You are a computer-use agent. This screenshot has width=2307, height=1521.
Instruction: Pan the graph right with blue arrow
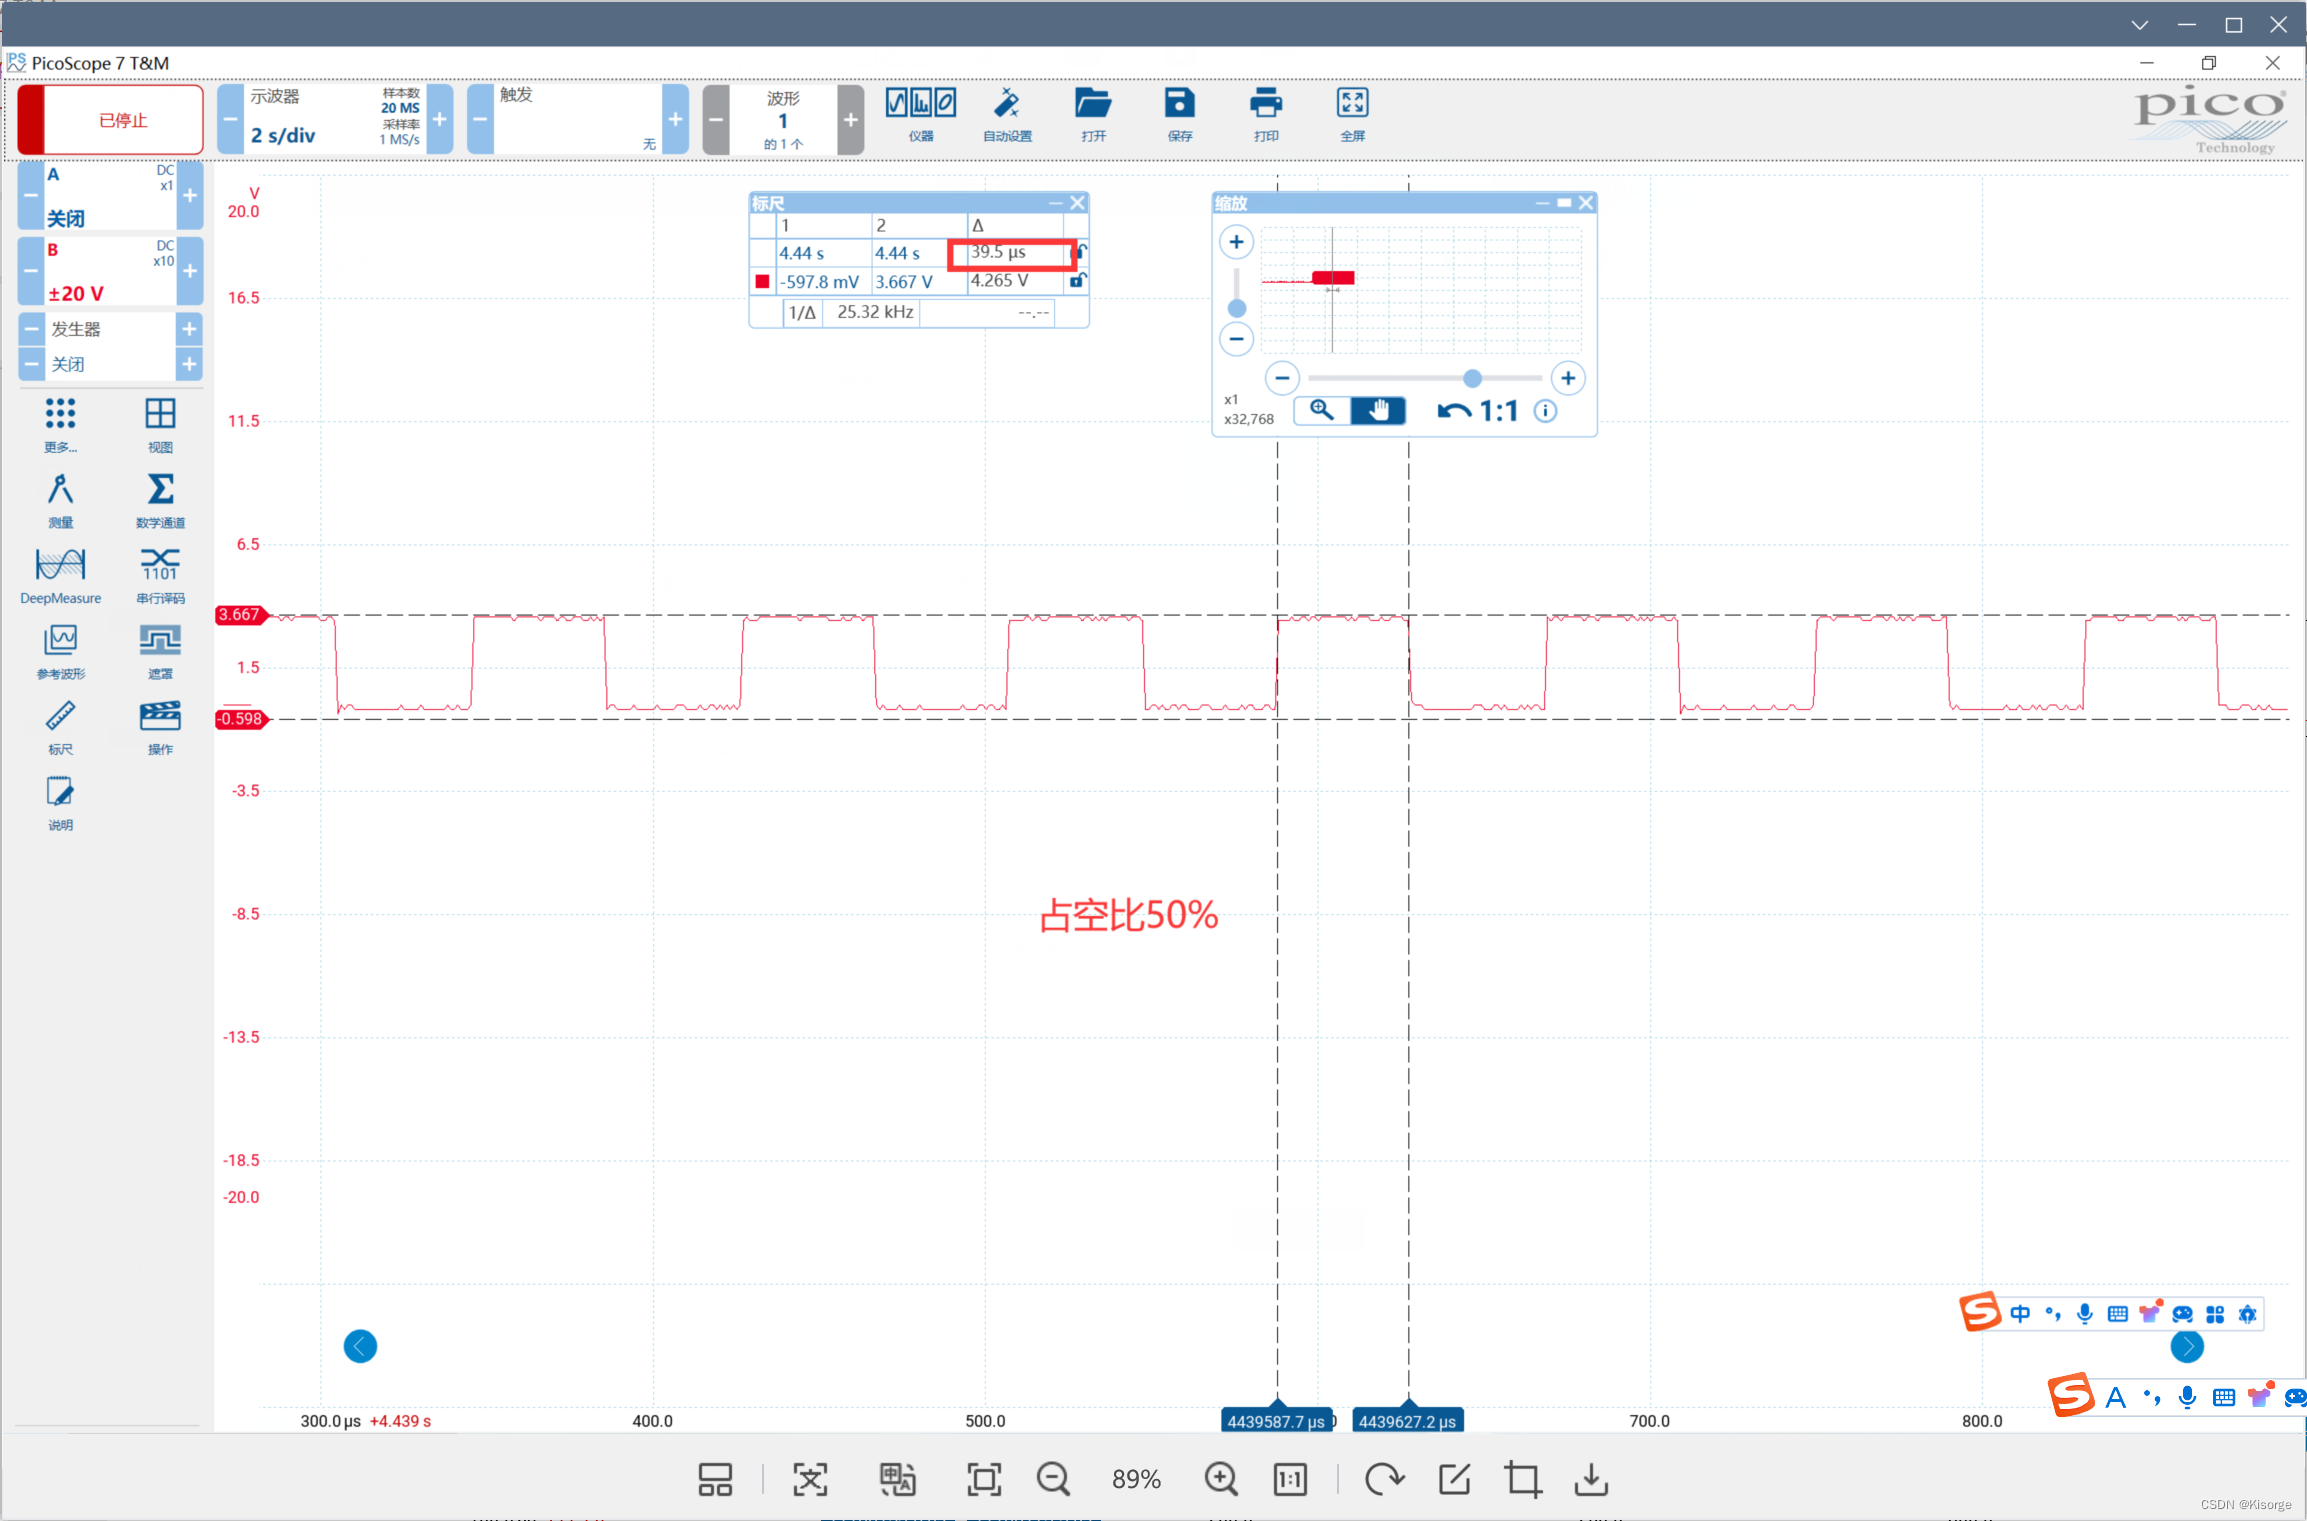pyautogui.click(x=2187, y=1347)
